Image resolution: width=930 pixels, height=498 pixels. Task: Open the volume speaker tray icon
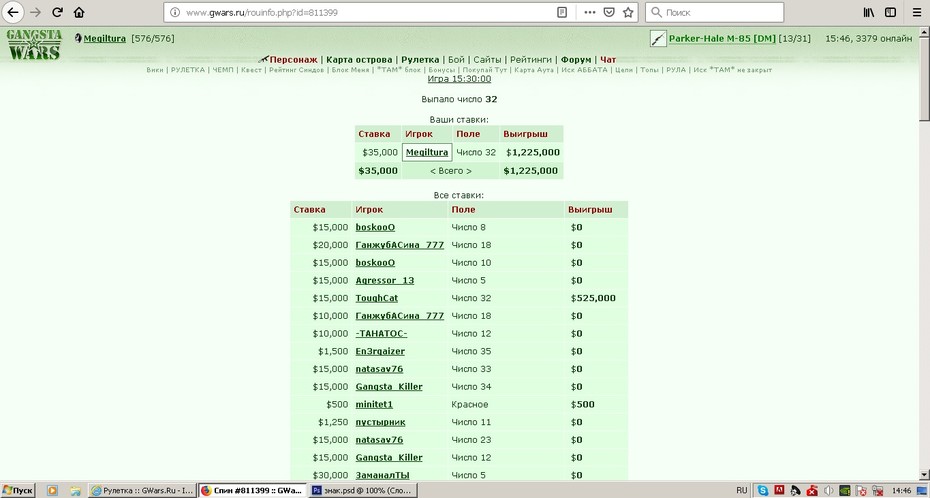pyautogui.click(x=829, y=491)
